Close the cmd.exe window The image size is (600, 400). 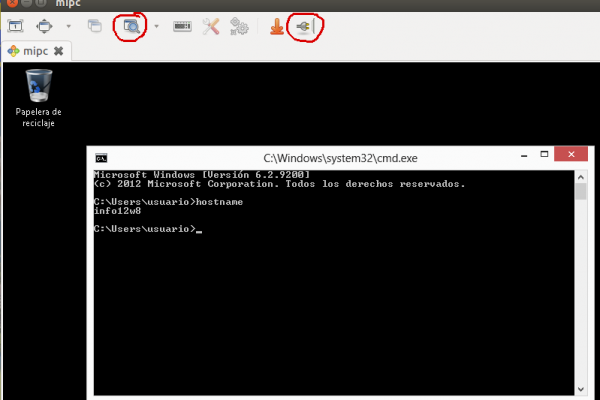coord(571,154)
